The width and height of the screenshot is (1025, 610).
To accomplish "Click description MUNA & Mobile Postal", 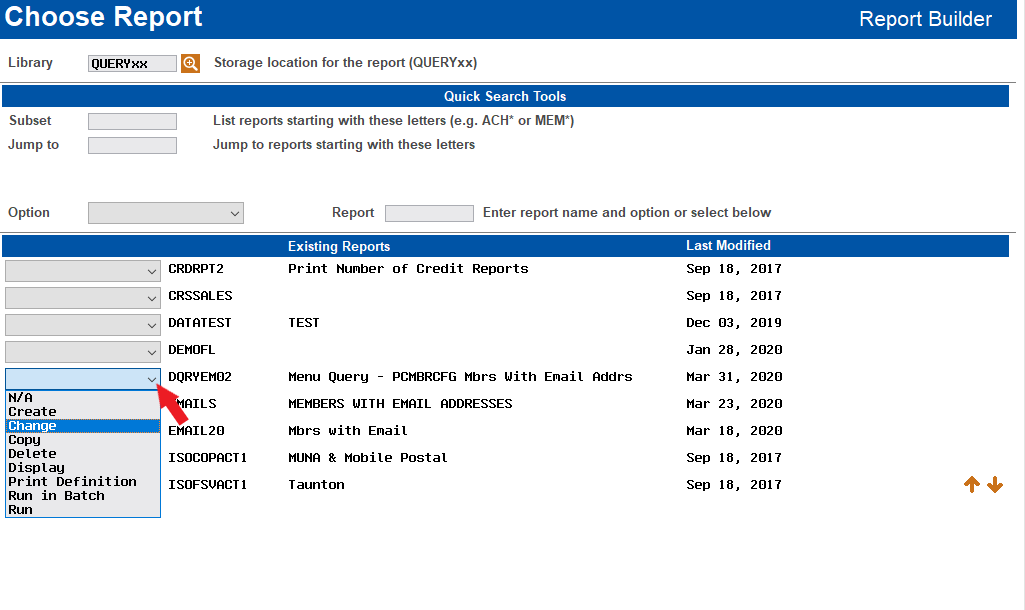I will [x=368, y=458].
